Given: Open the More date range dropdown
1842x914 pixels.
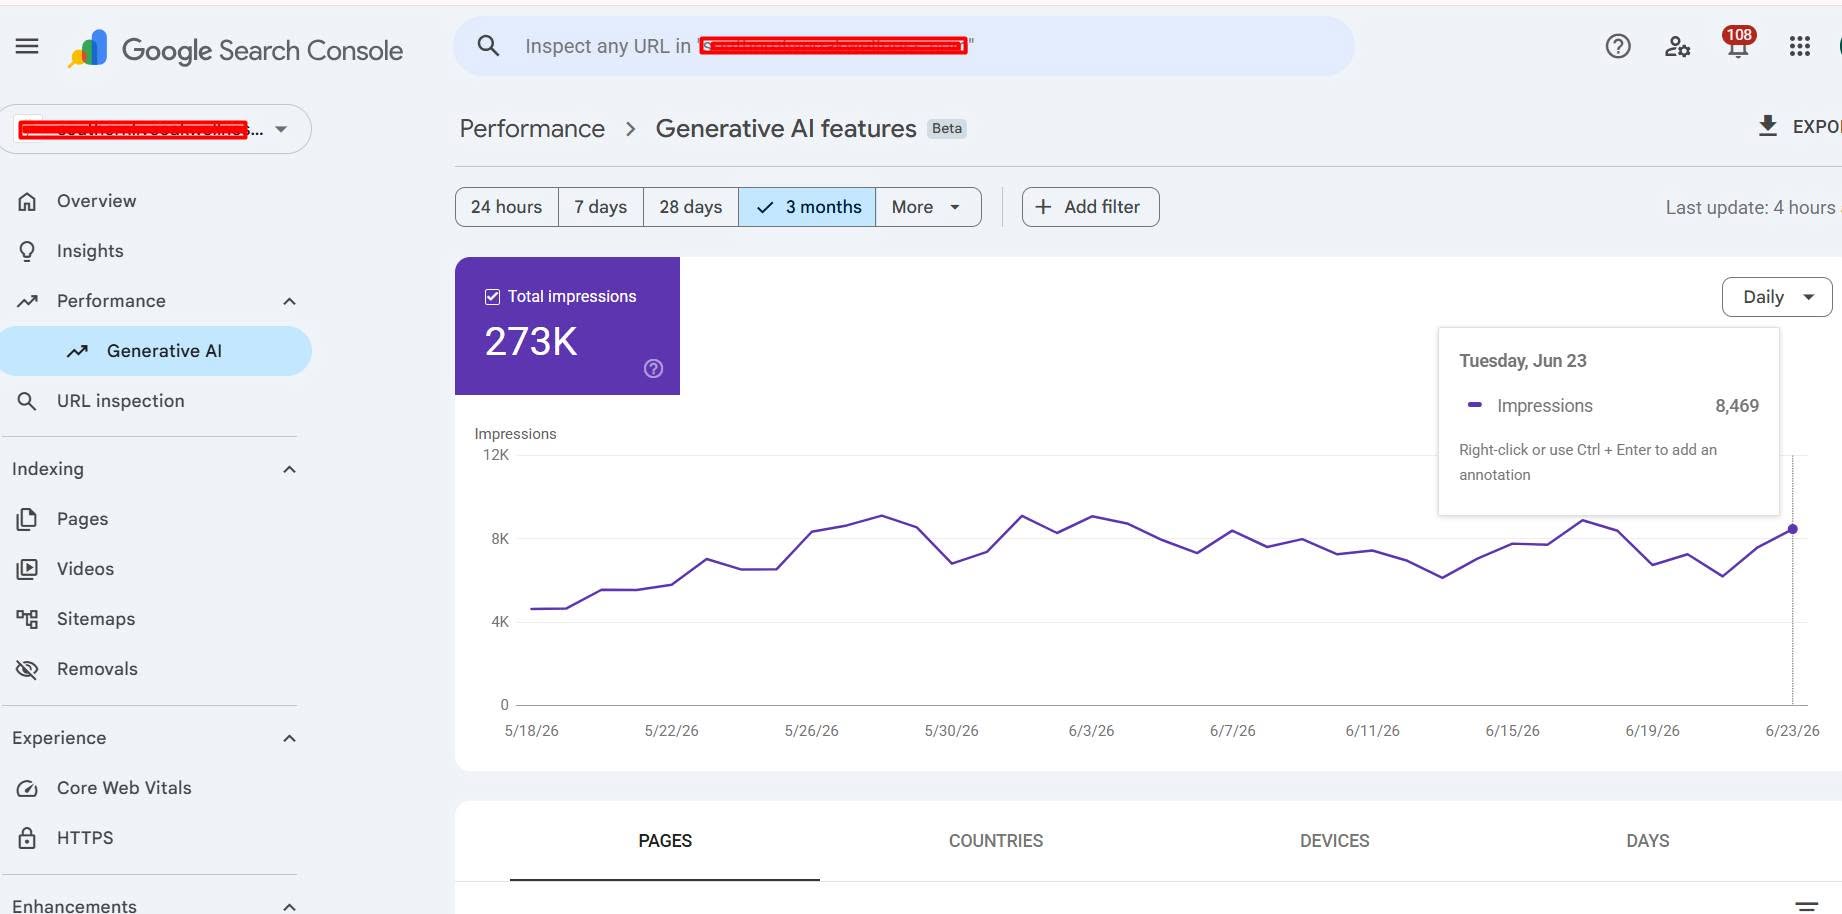Looking at the screenshot, I should (x=928, y=207).
